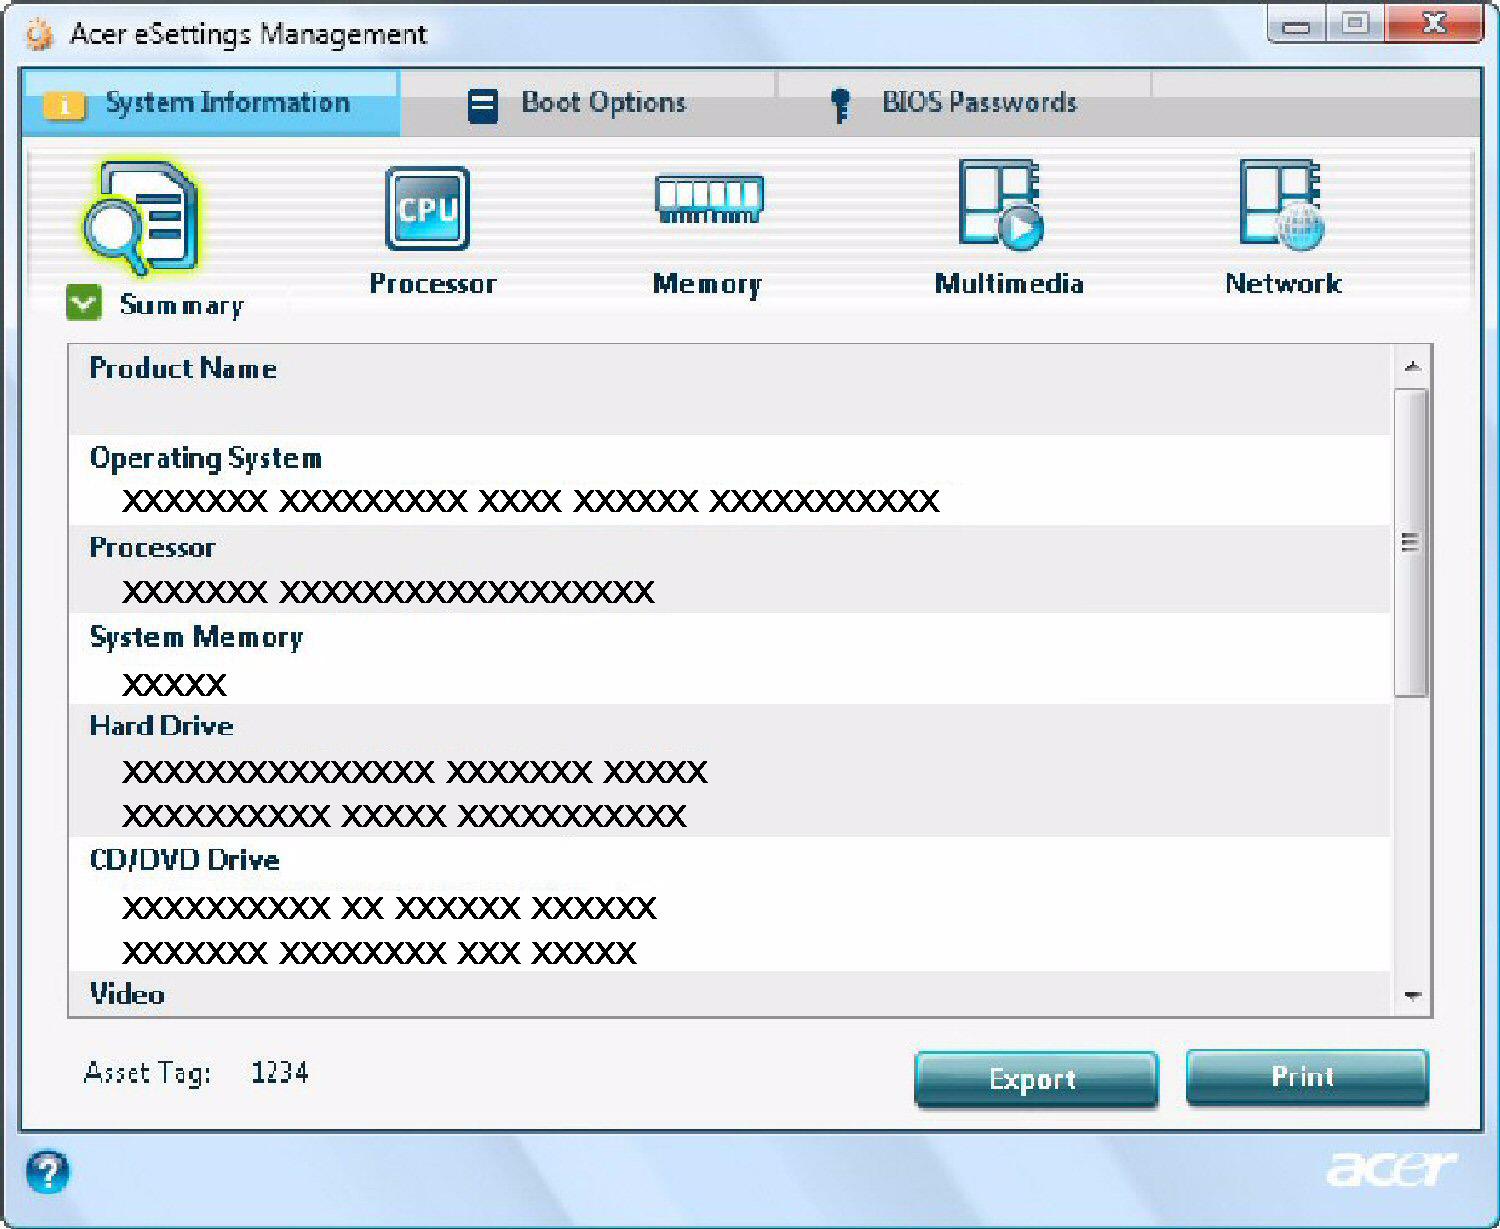Click the summary list scrollbar thumb
Viewport: 1500px width, 1229px height.
[1411, 543]
